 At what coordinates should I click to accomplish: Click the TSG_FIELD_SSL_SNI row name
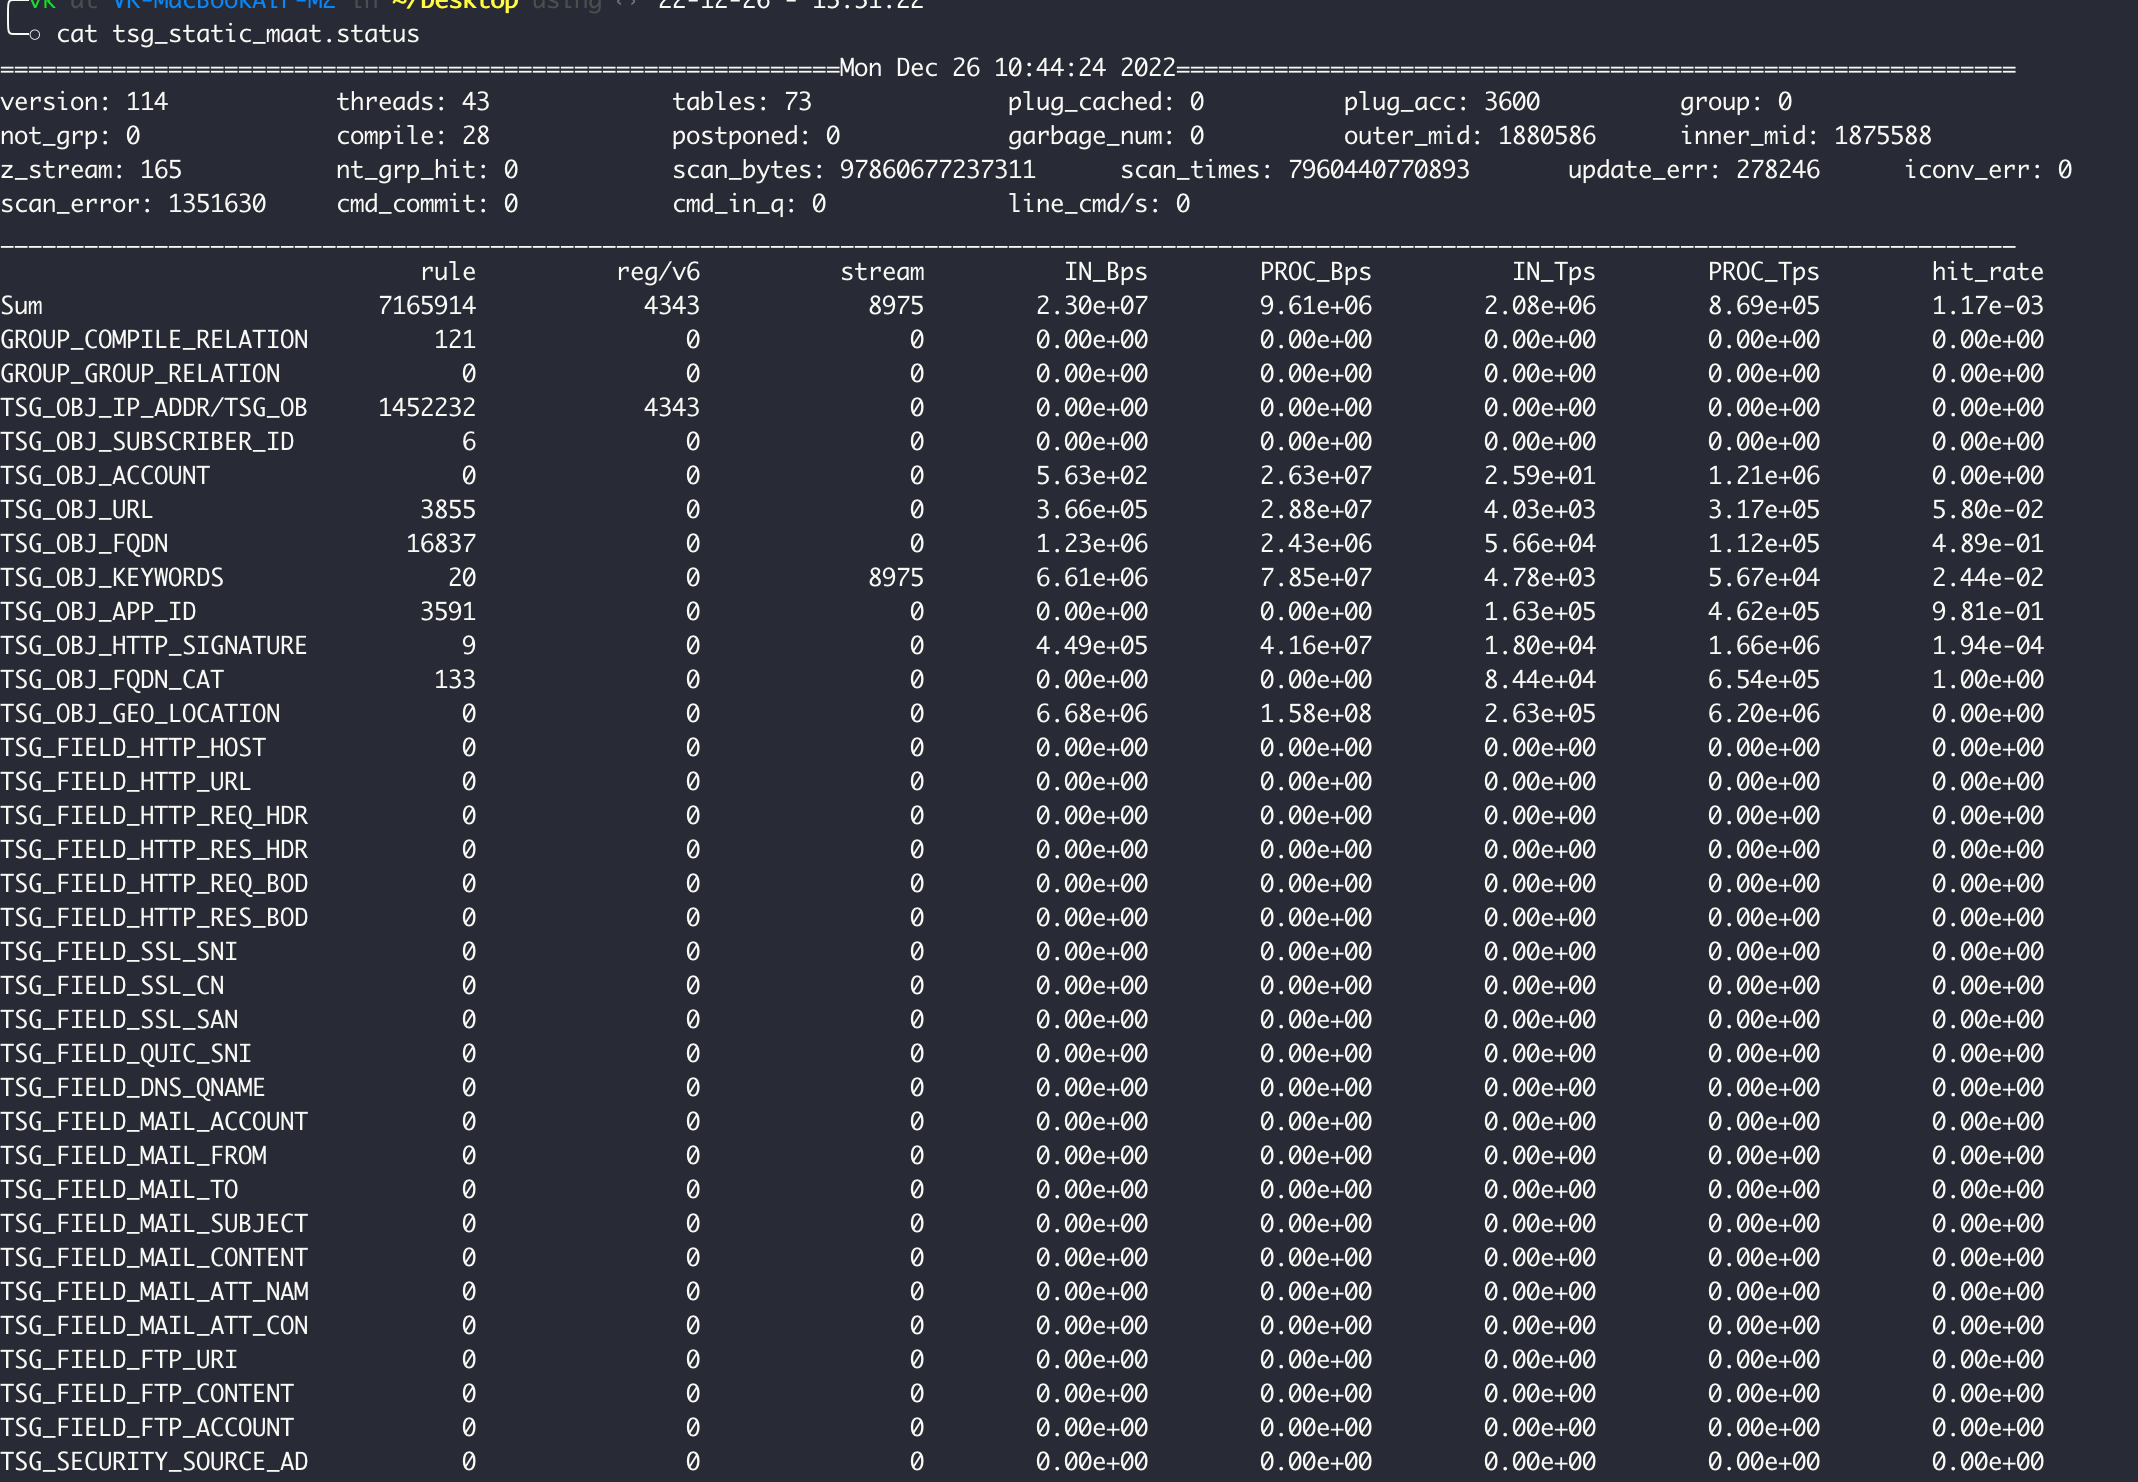coord(119,952)
